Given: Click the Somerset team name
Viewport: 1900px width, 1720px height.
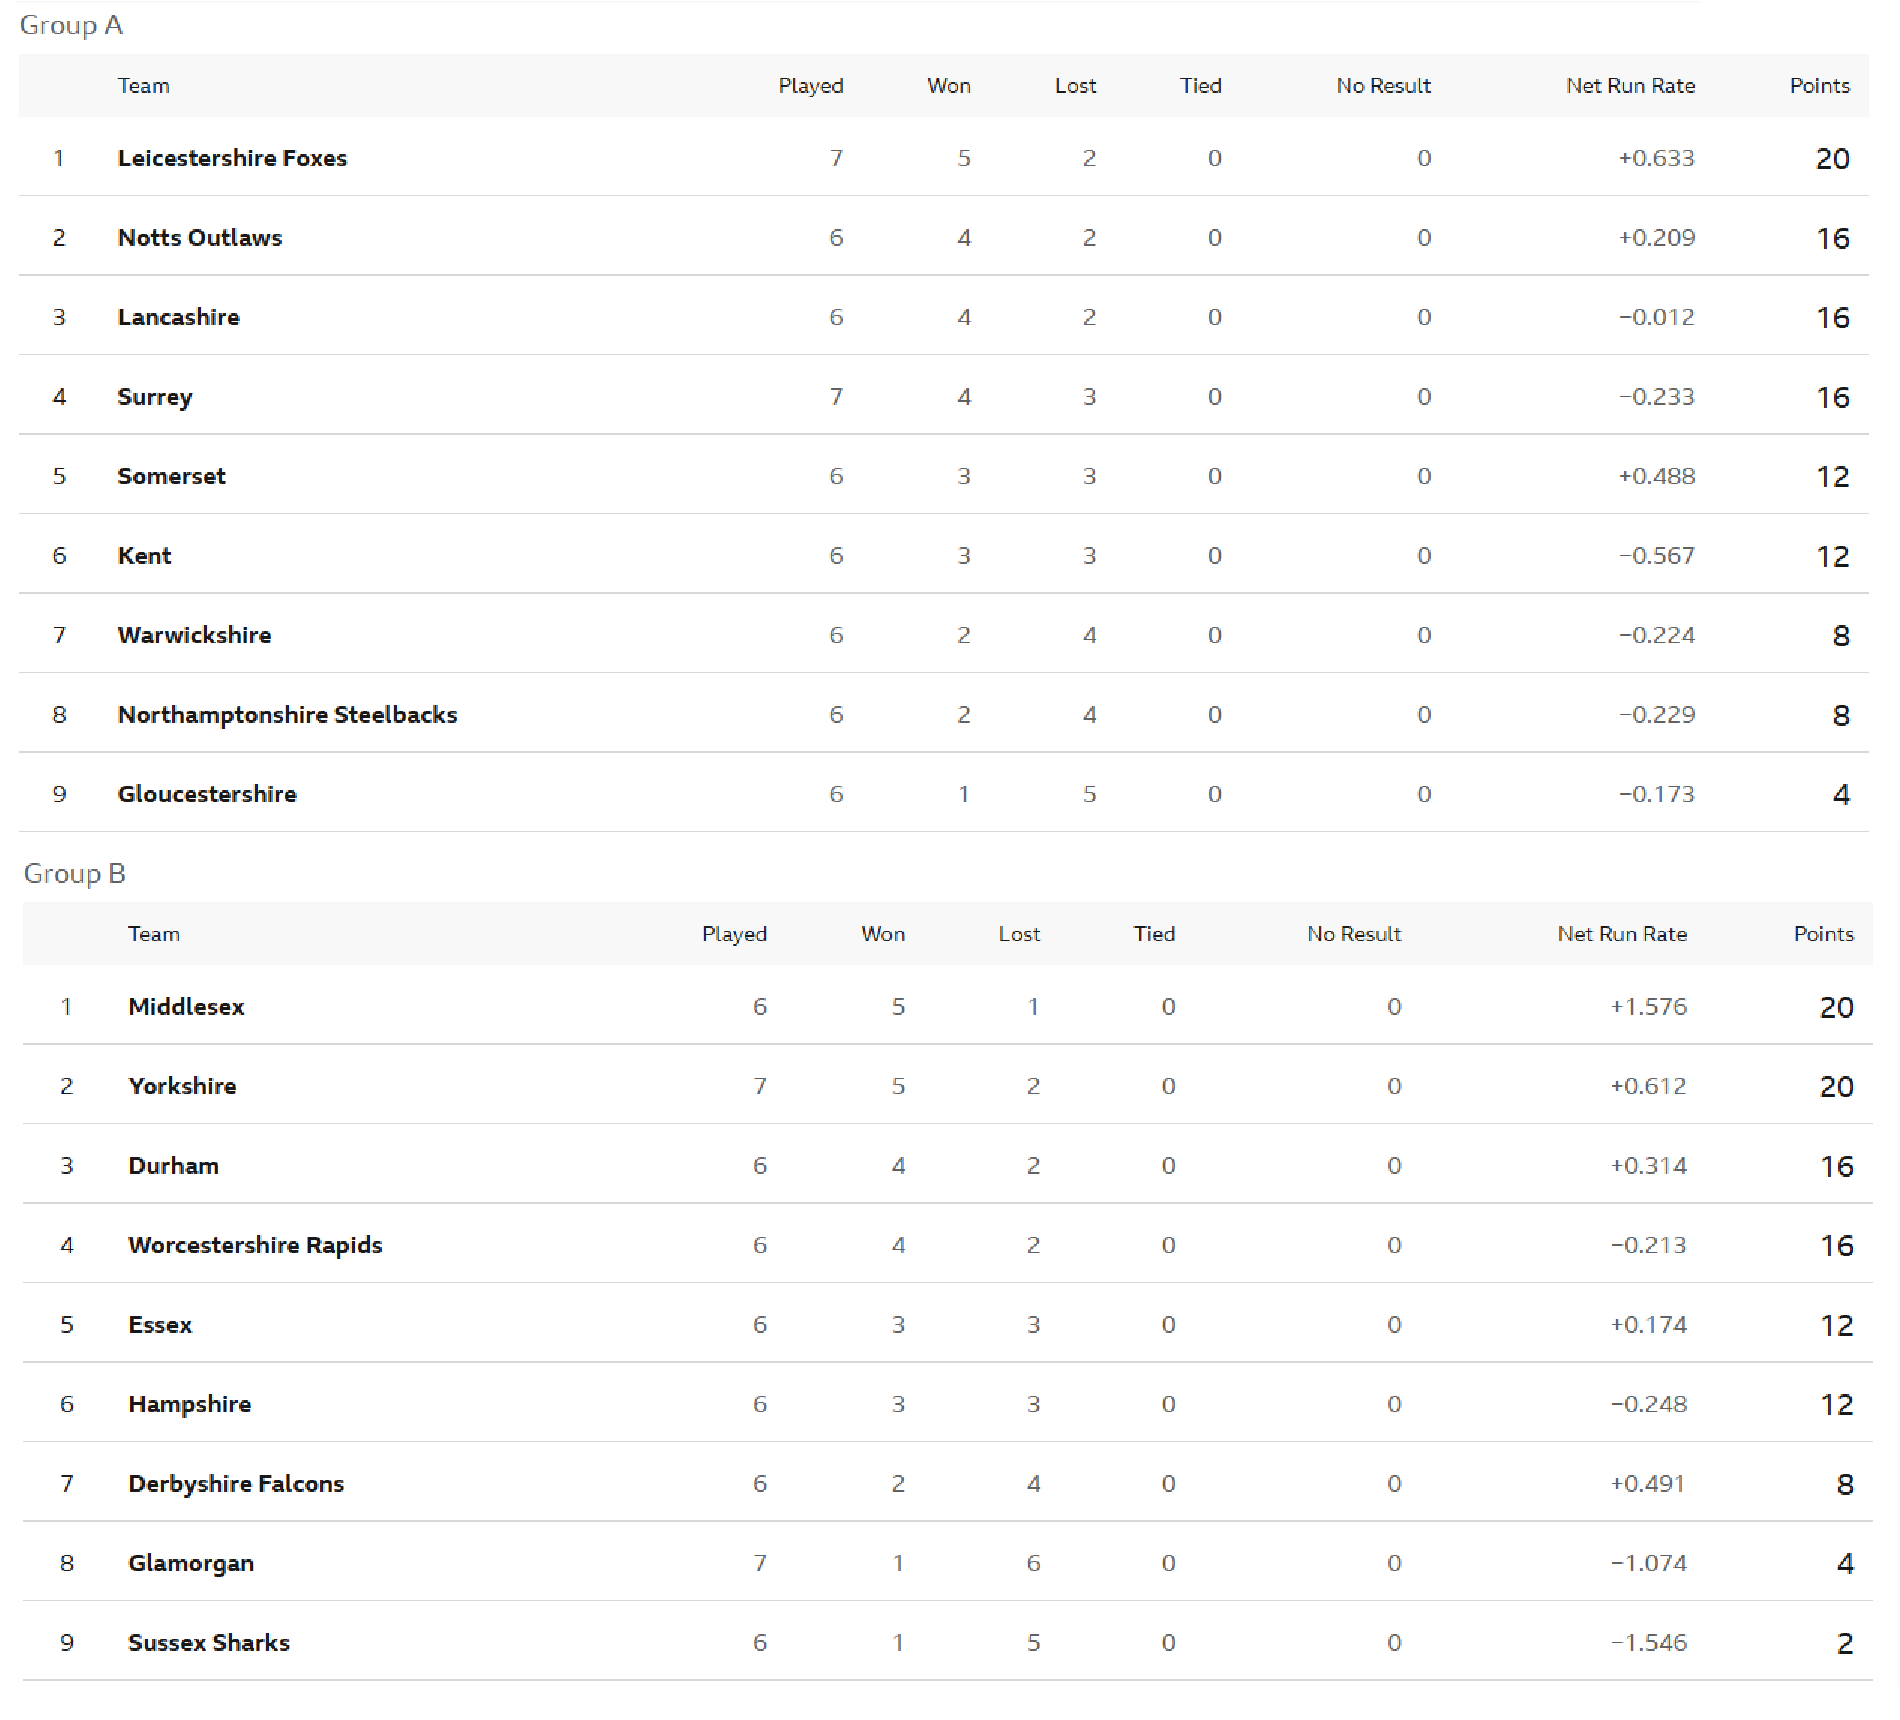Looking at the screenshot, I should click(x=171, y=476).
